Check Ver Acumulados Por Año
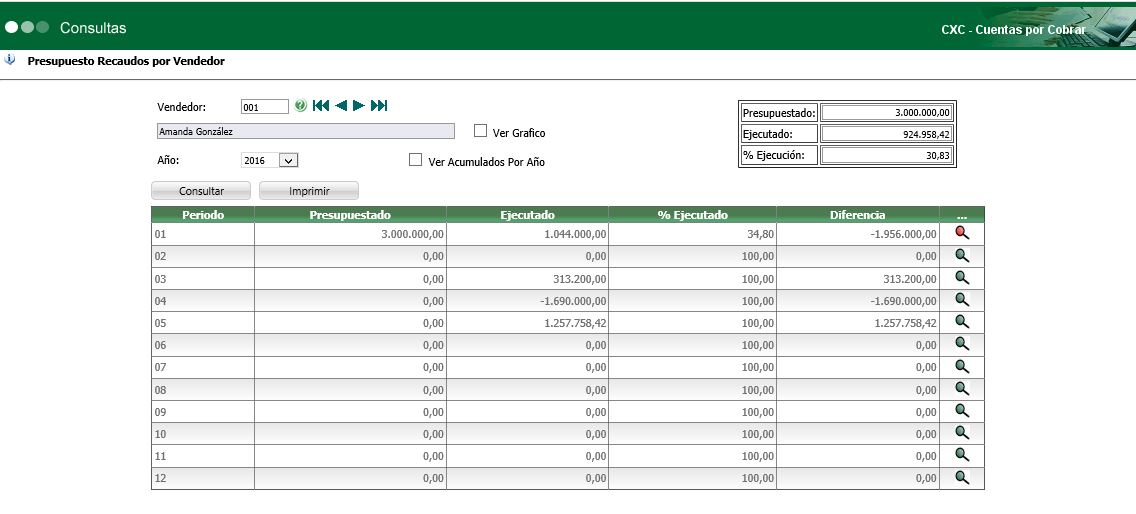1136x514 pixels. coord(415,160)
